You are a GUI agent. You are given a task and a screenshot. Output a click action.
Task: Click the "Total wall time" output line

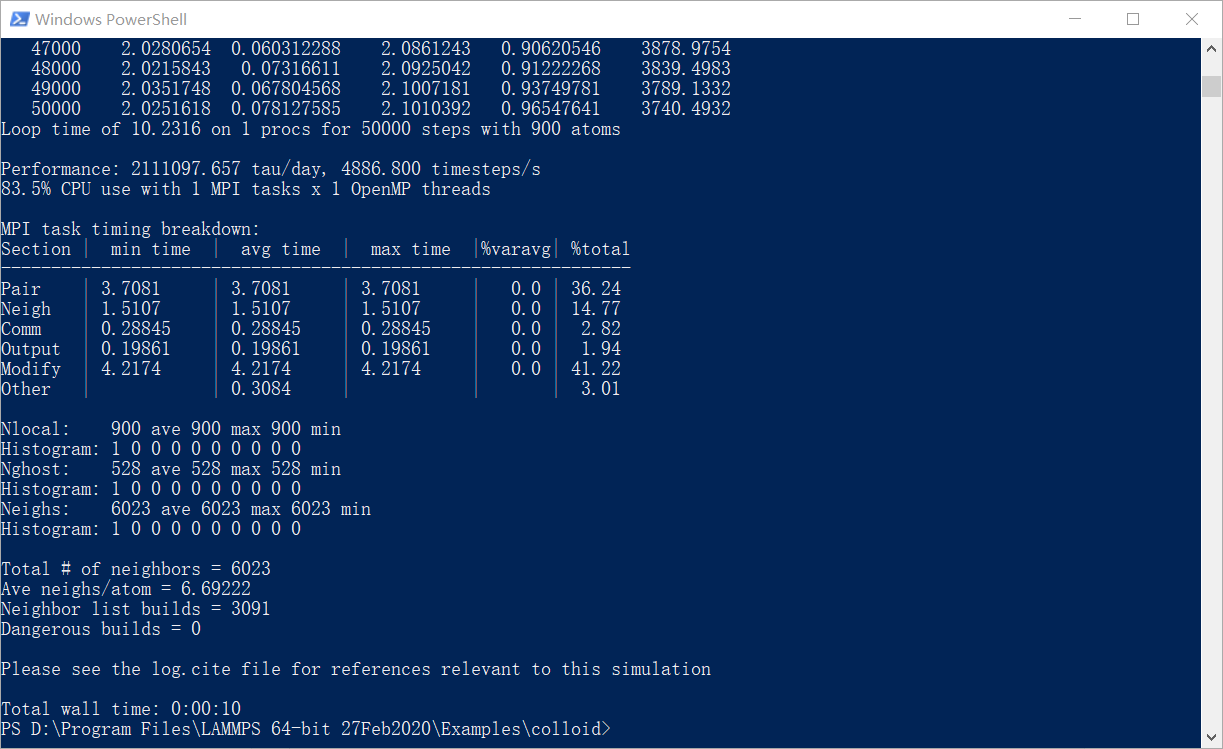(120, 709)
